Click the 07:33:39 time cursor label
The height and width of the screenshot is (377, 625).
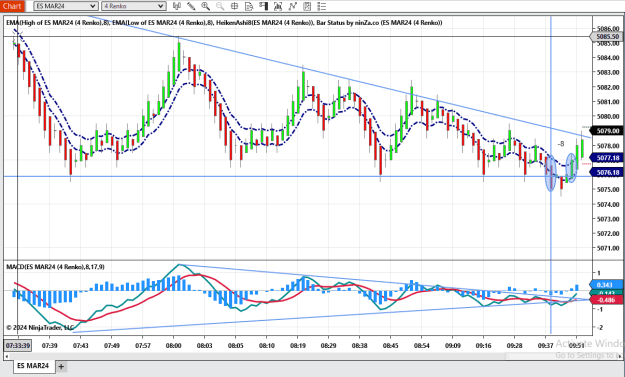(x=18, y=345)
